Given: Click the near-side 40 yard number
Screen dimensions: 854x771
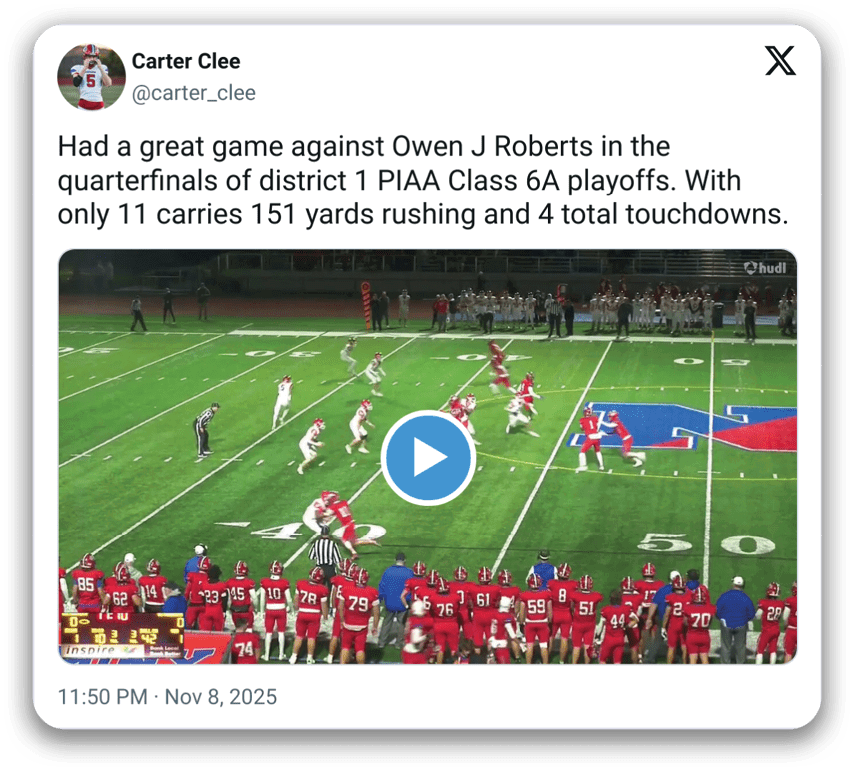Looking at the screenshot, I should coord(300,531).
